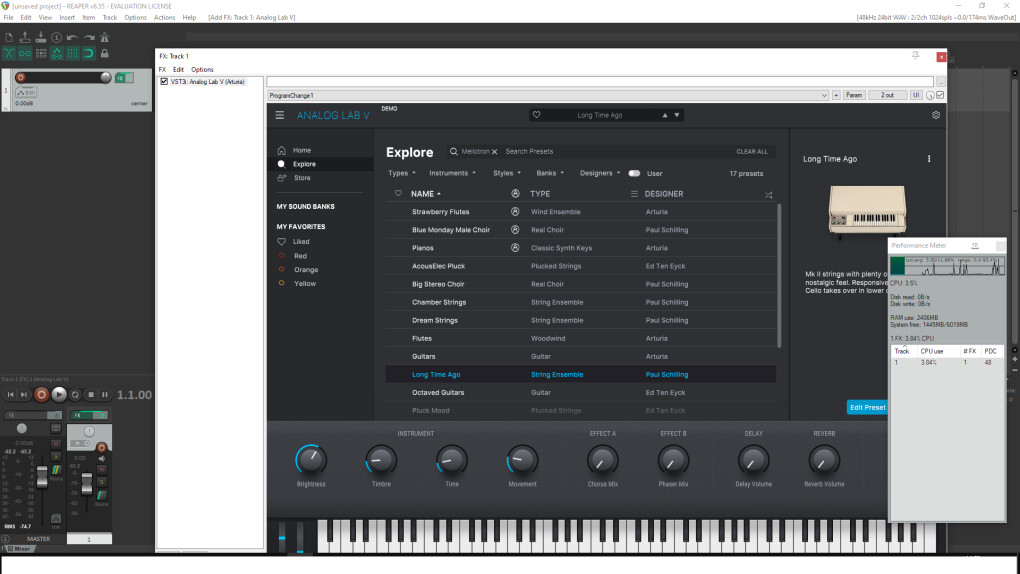Mute Track 1 in the mixer
The width and height of the screenshot is (1020, 574).
click(x=101, y=469)
